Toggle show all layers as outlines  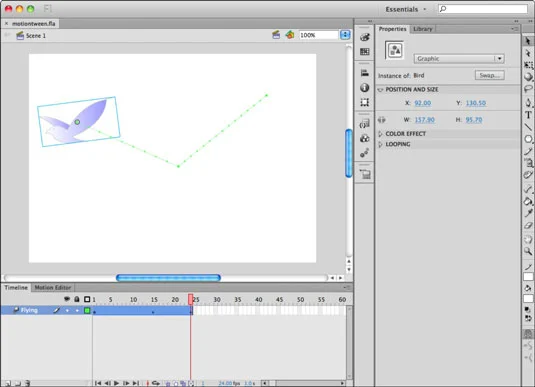point(87,299)
